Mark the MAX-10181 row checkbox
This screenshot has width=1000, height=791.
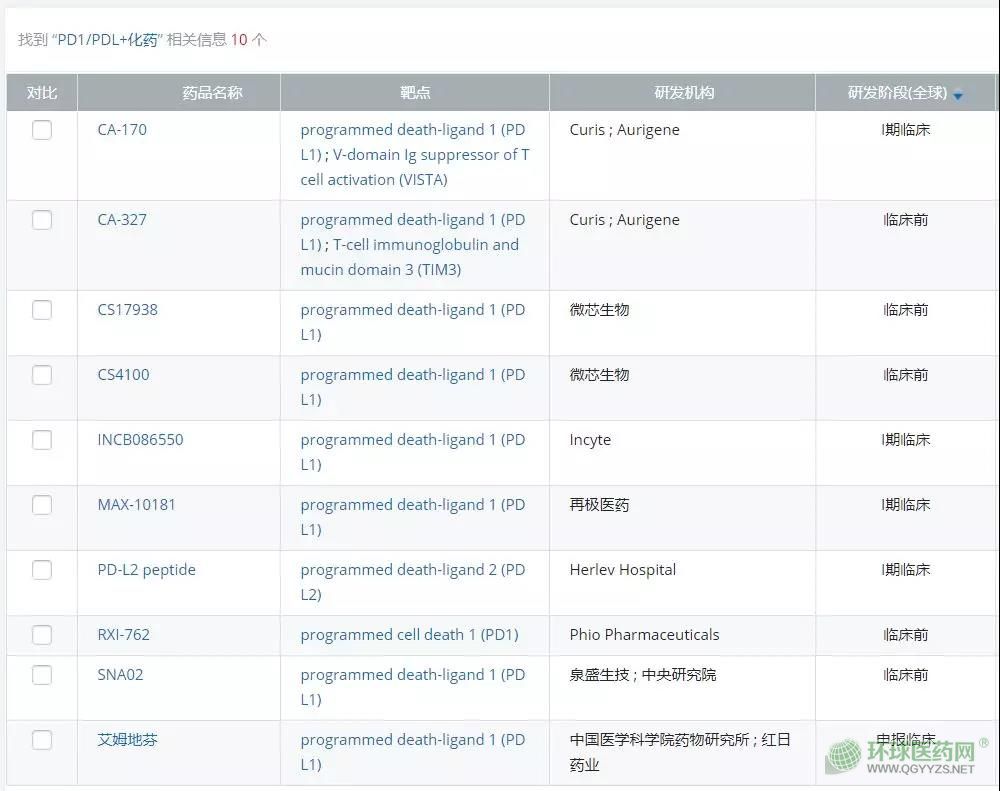[x=42, y=505]
